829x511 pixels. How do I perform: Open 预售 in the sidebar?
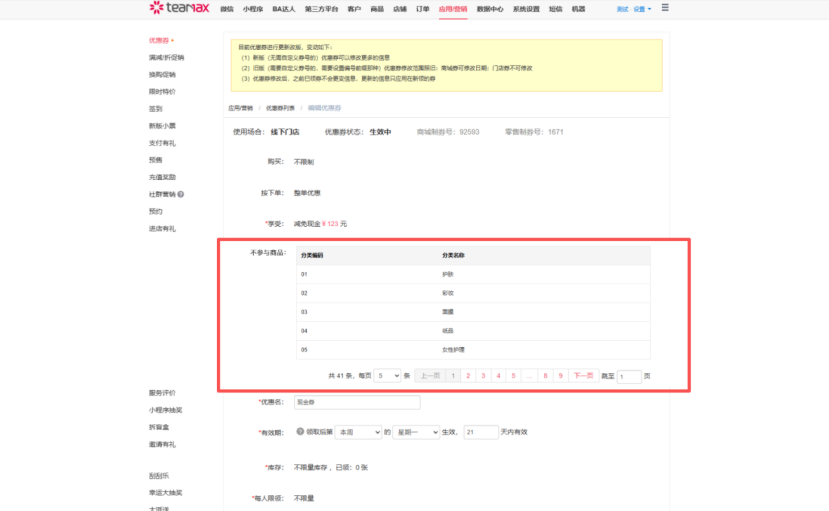pos(155,160)
